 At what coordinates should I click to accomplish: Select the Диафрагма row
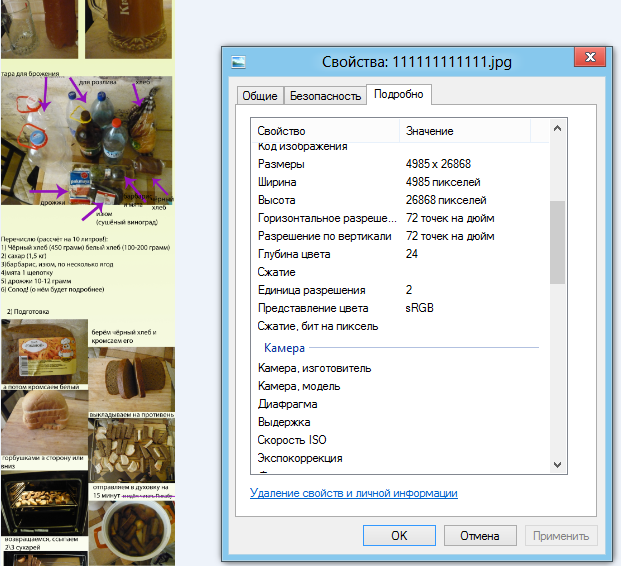[x=400, y=404]
